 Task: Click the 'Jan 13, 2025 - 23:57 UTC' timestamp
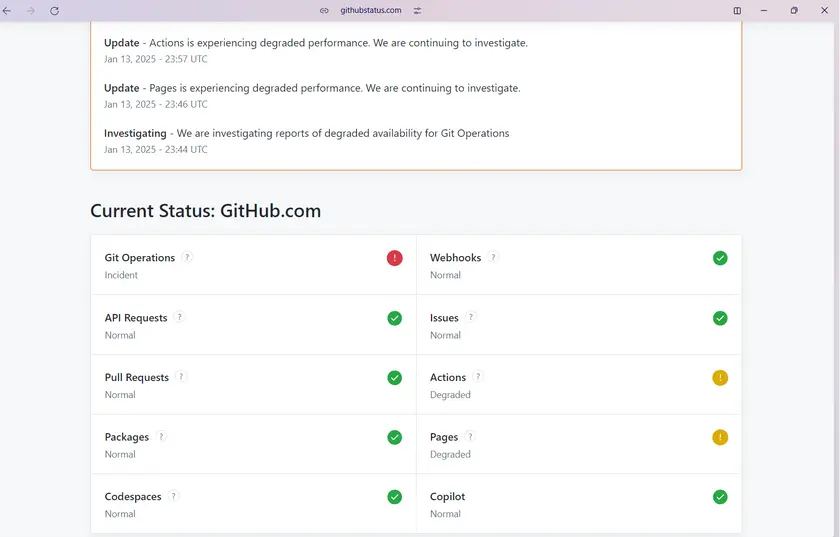pos(156,59)
